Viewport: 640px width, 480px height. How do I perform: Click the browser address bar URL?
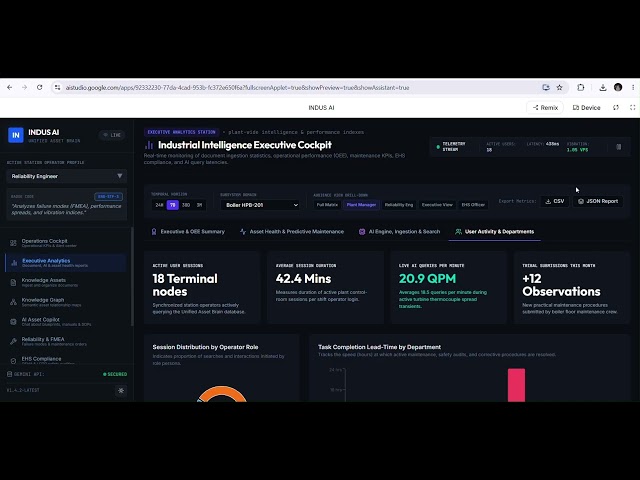click(x=238, y=88)
